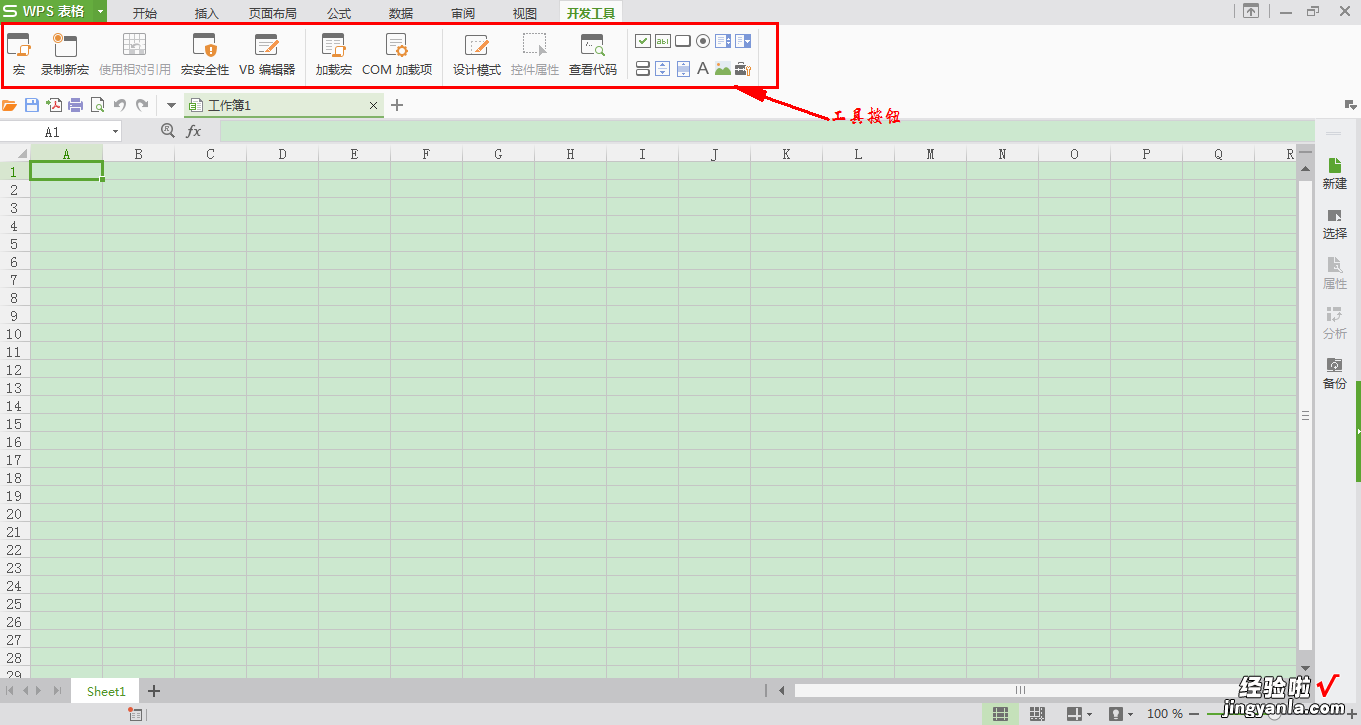Image resolution: width=1361 pixels, height=725 pixels.
Task: Toggle 设计模式 design mode
Action: 477,55
